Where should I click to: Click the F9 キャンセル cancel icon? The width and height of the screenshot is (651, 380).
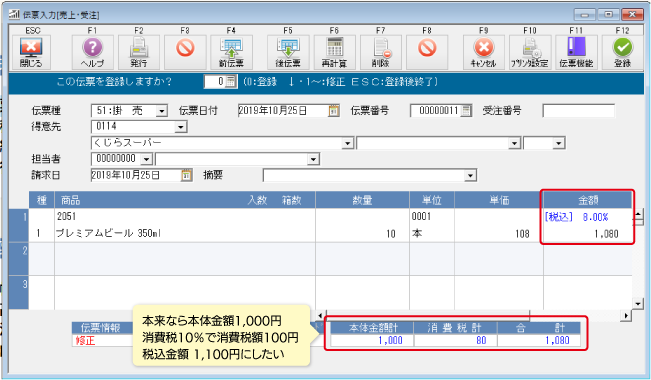click(484, 52)
